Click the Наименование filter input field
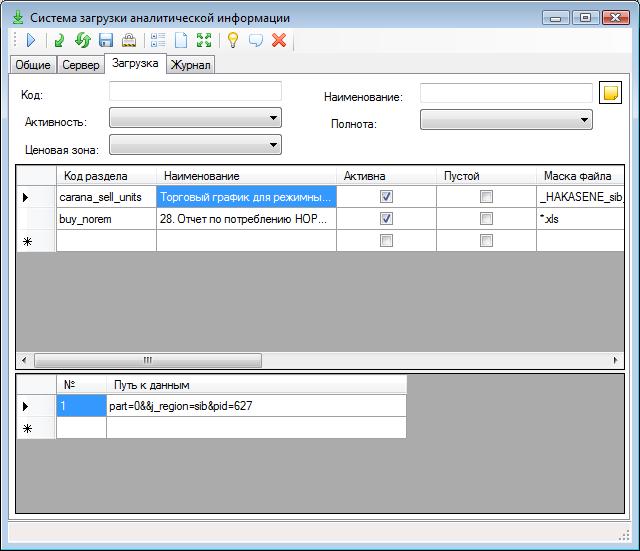The width and height of the screenshot is (640, 551). pos(506,93)
